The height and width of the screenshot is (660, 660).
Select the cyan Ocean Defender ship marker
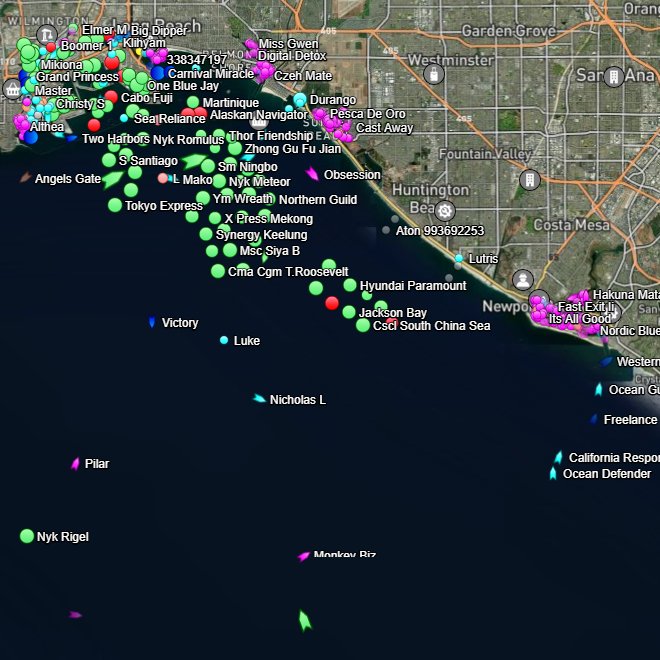tap(553, 474)
